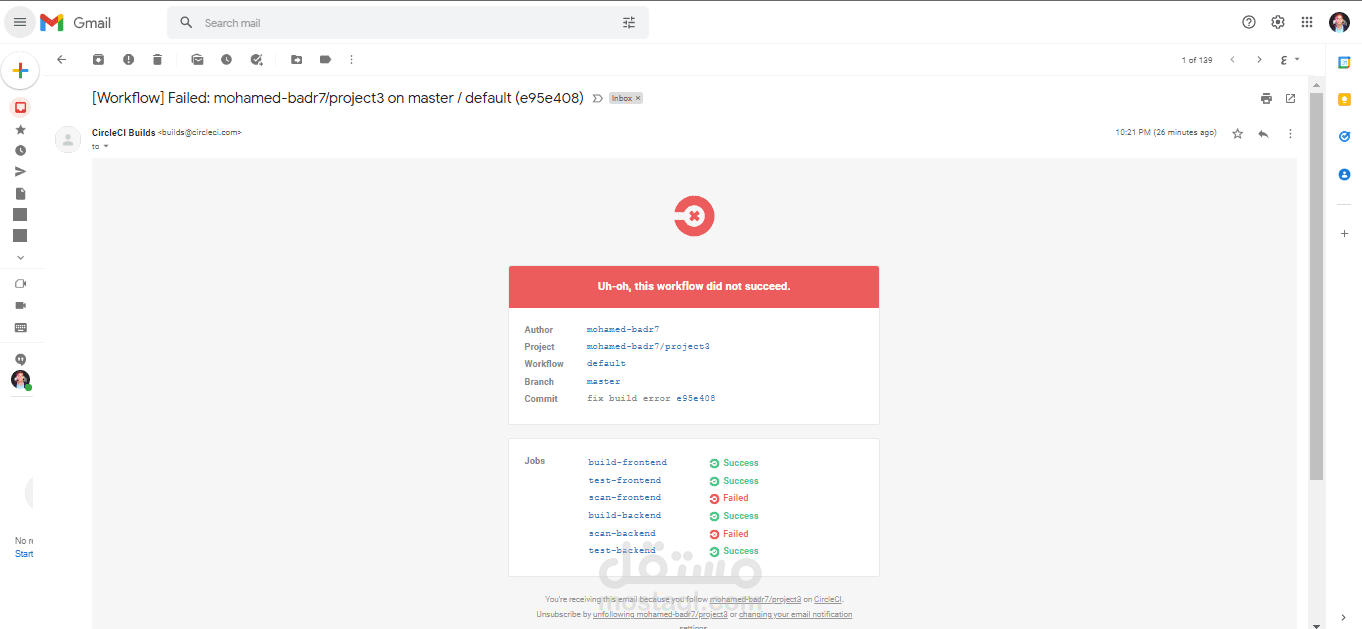Delete this email with trash icon
1362x629 pixels.
(157, 60)
